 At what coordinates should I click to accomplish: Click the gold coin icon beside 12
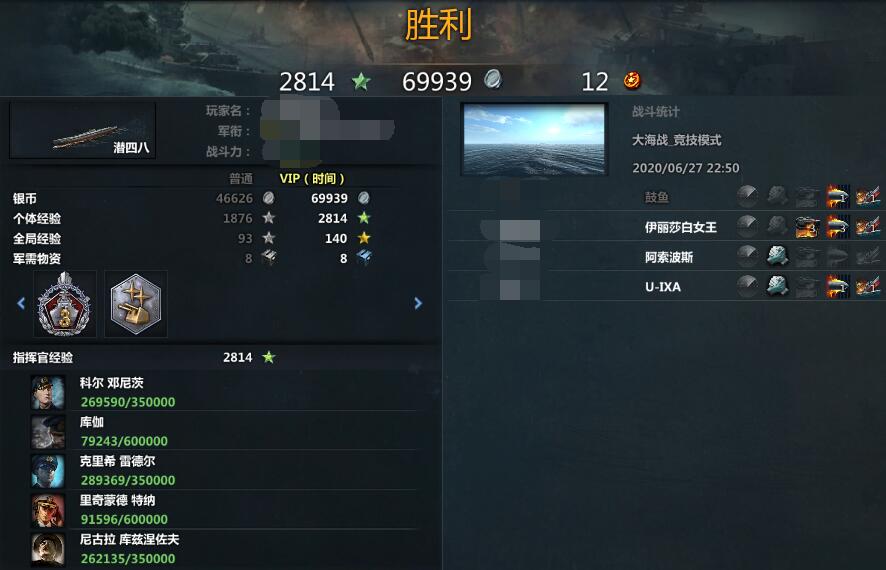pos(632,80)
